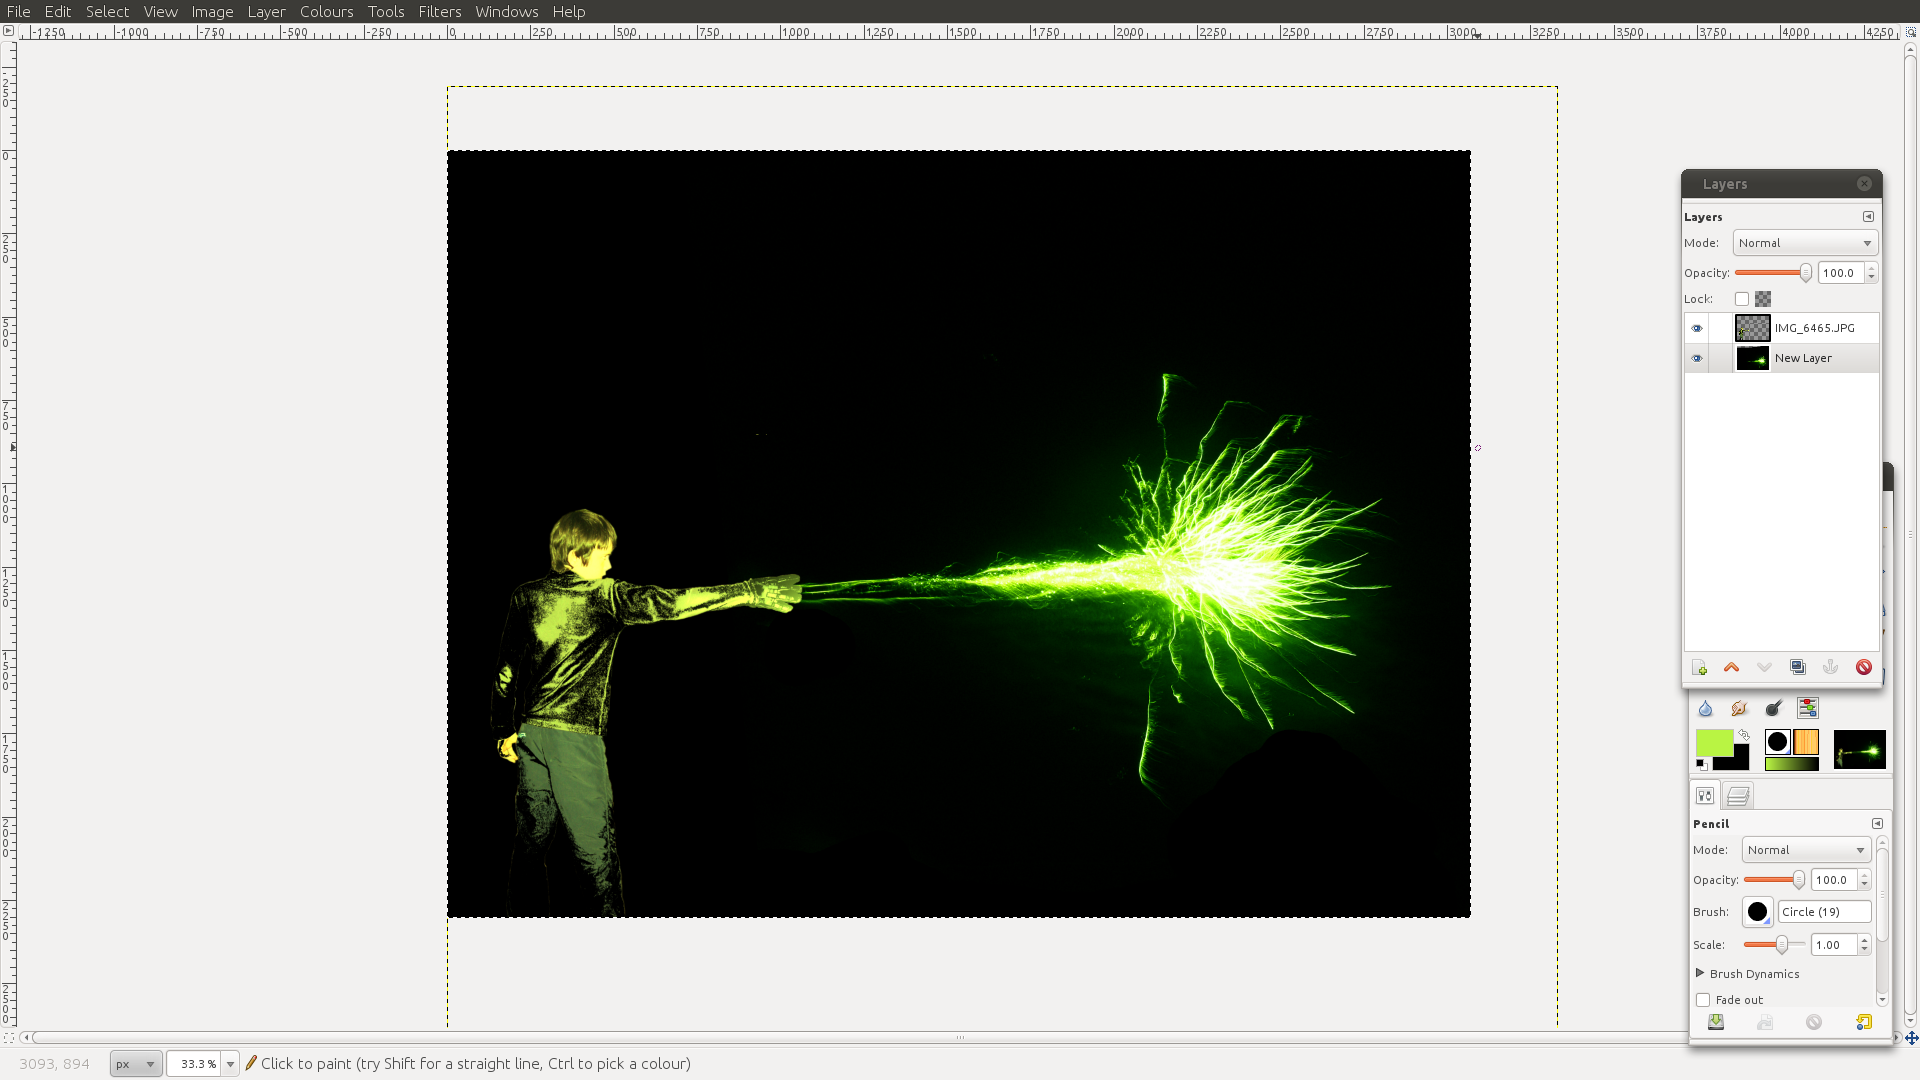Image resolution: width=1920 pixels, height=1080 pixels.
Task: Select the active gradient preview
Action: (x=1791, y=762)
